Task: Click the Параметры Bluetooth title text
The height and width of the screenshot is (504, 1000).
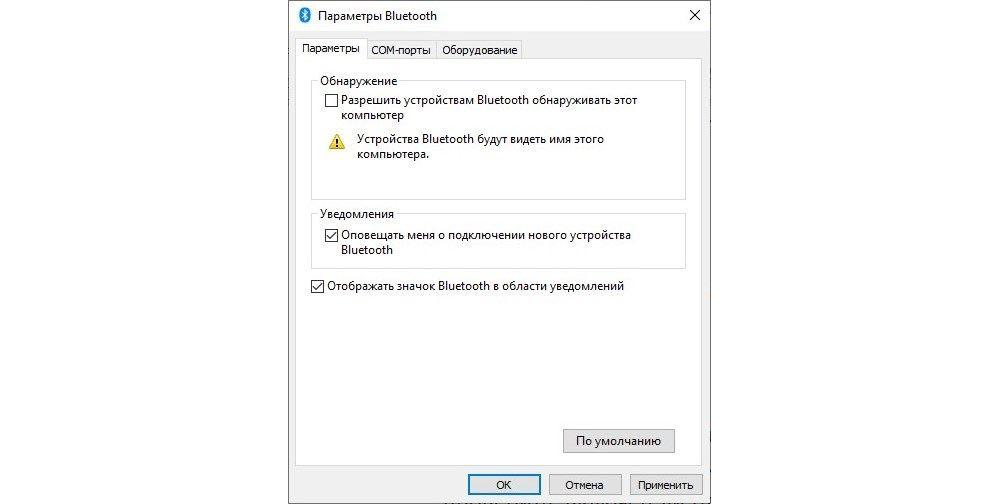Action: [x=378, y=16]
